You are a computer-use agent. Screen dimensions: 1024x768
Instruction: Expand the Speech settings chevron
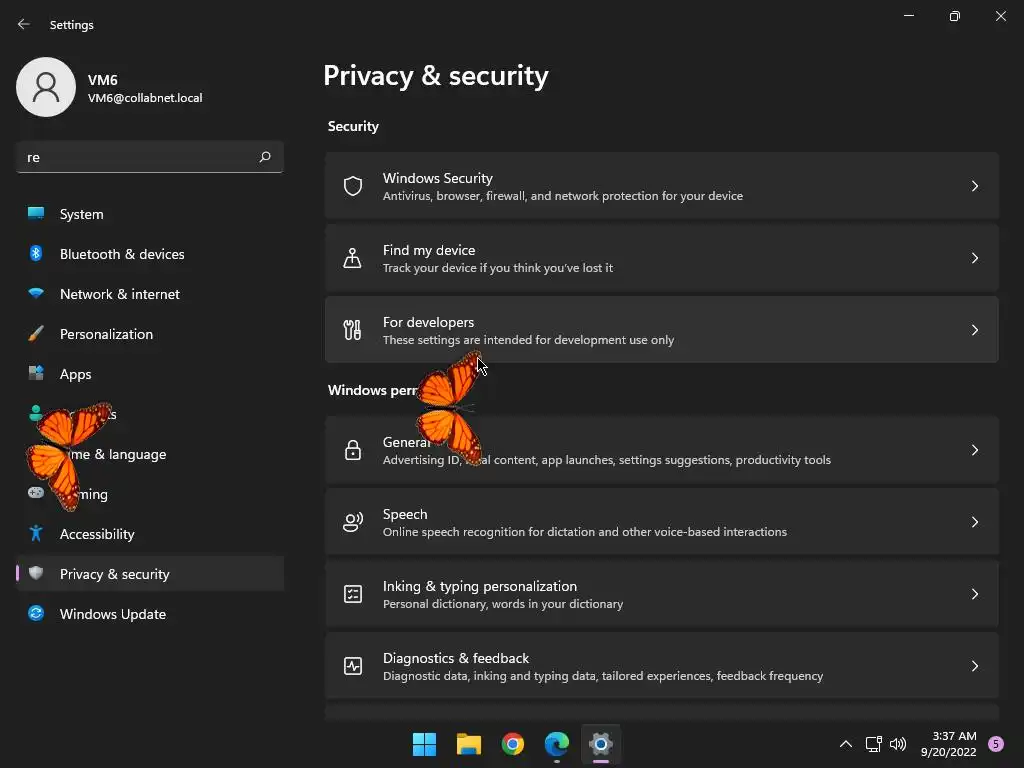click(975, 522)
